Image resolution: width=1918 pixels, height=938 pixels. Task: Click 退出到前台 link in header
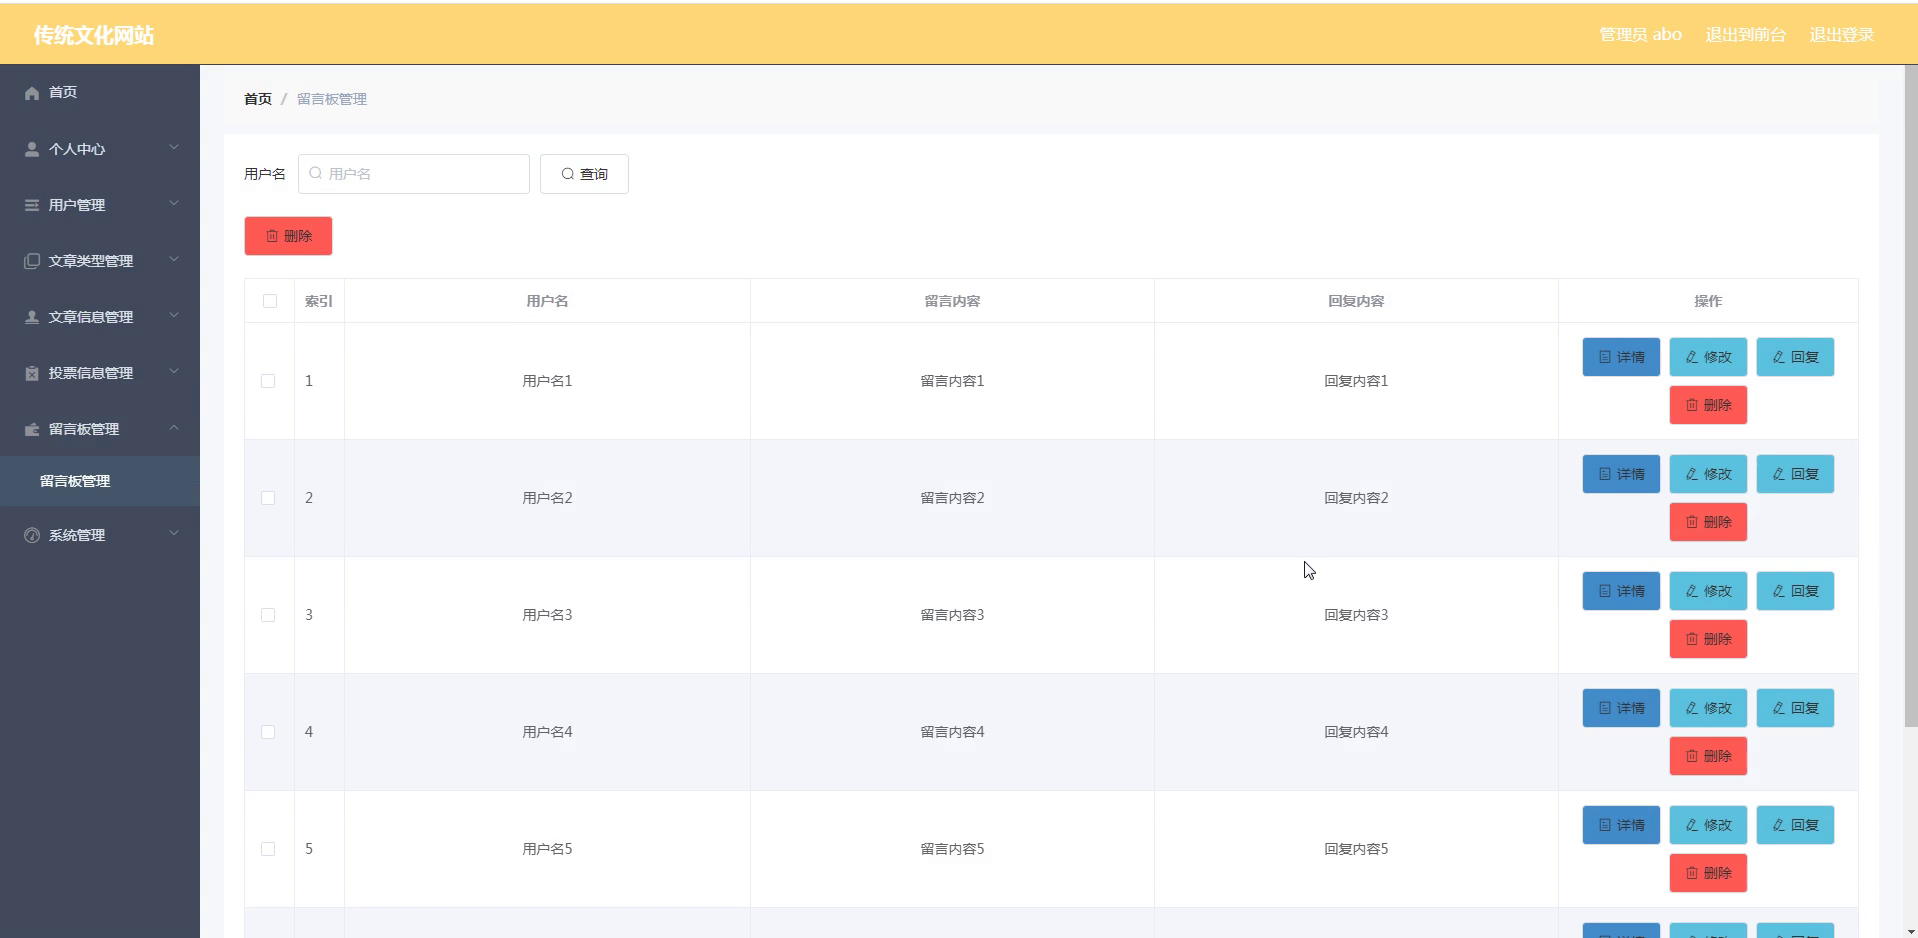click(x=1745, y=35)
